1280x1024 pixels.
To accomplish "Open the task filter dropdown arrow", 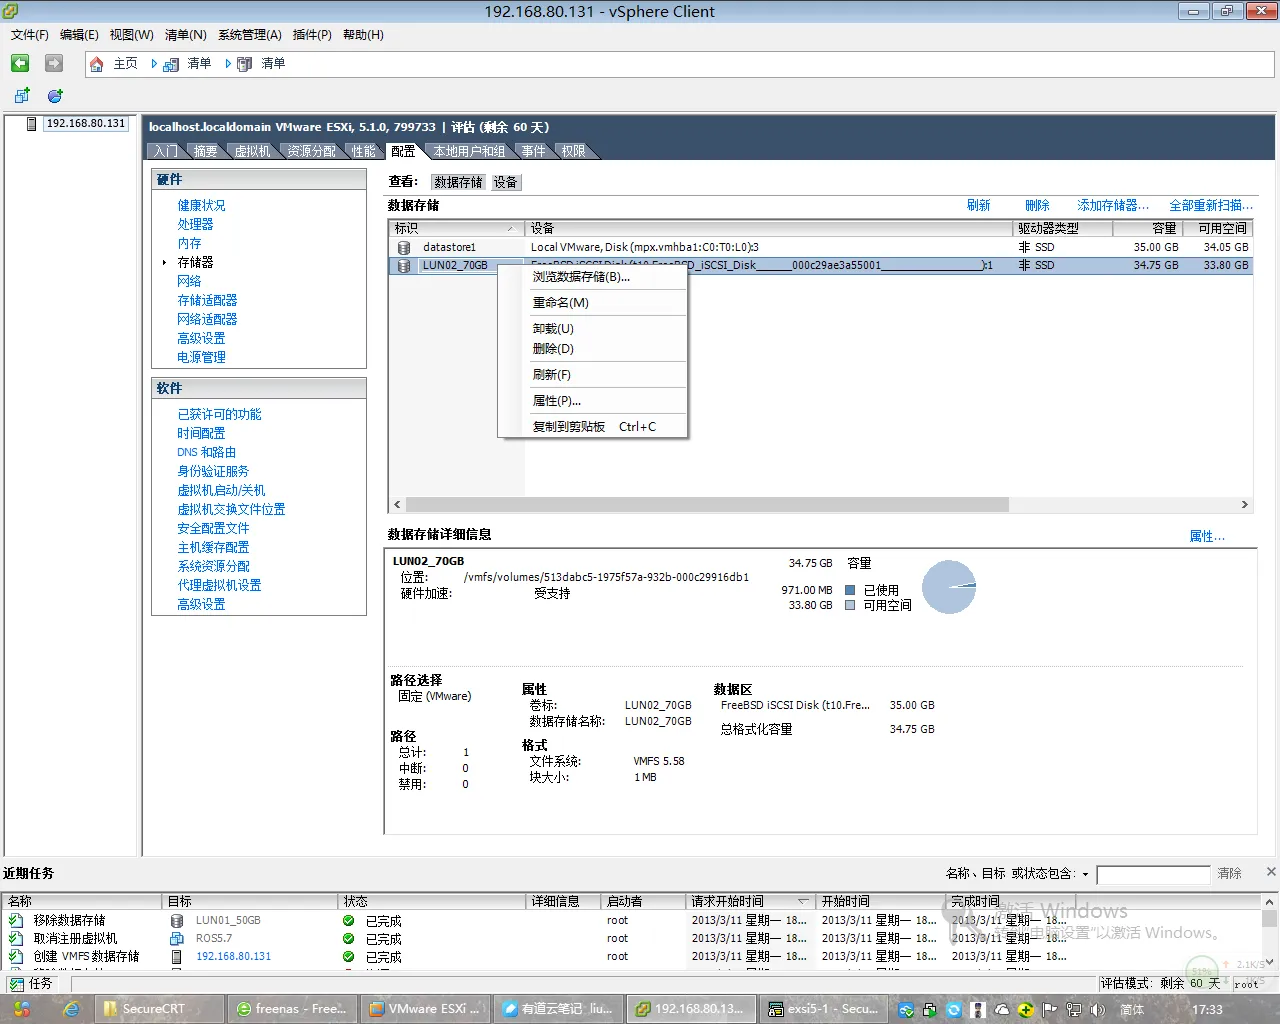I will coord(1085,874).
